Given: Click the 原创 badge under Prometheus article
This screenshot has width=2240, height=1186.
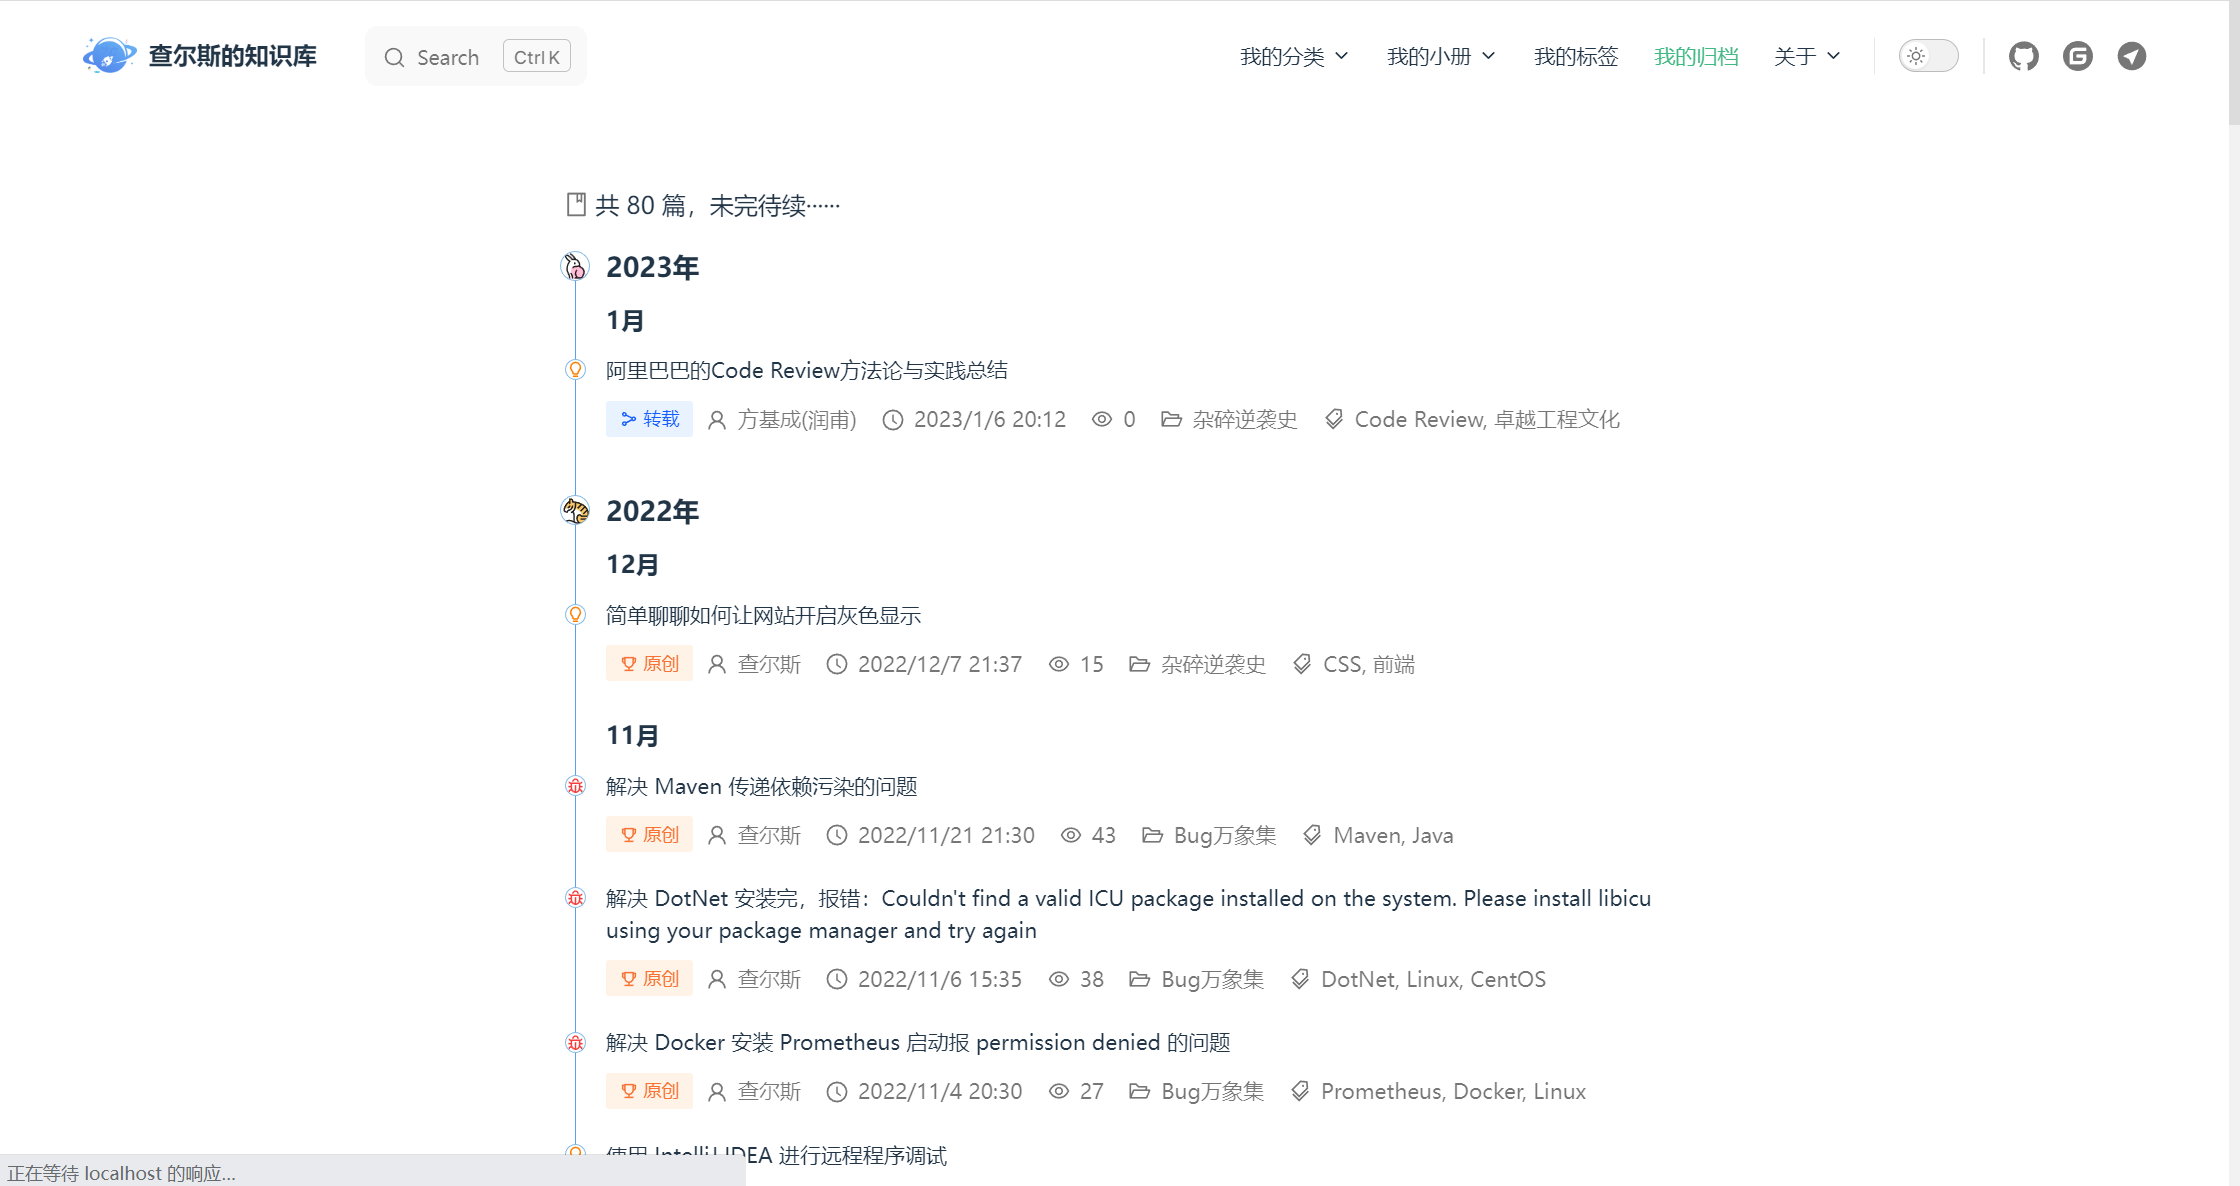Looking at the screenshot, I should pyautogui.click(x=649, y=1091).
